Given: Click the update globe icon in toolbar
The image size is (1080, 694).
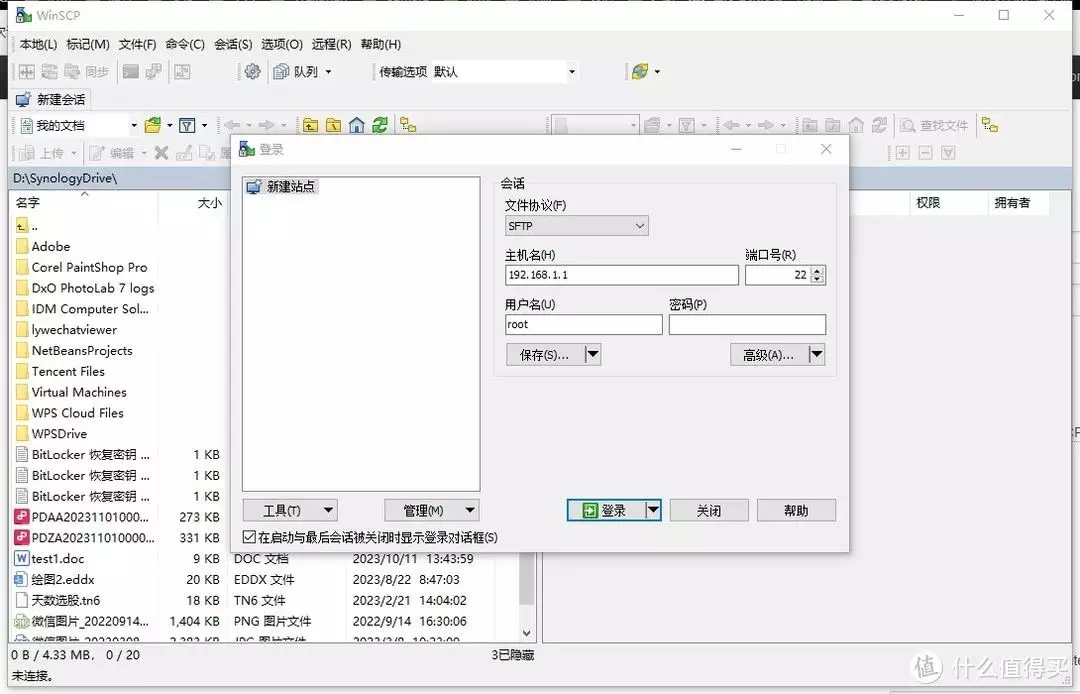Looking at the screenshot, I should (640, 72).
